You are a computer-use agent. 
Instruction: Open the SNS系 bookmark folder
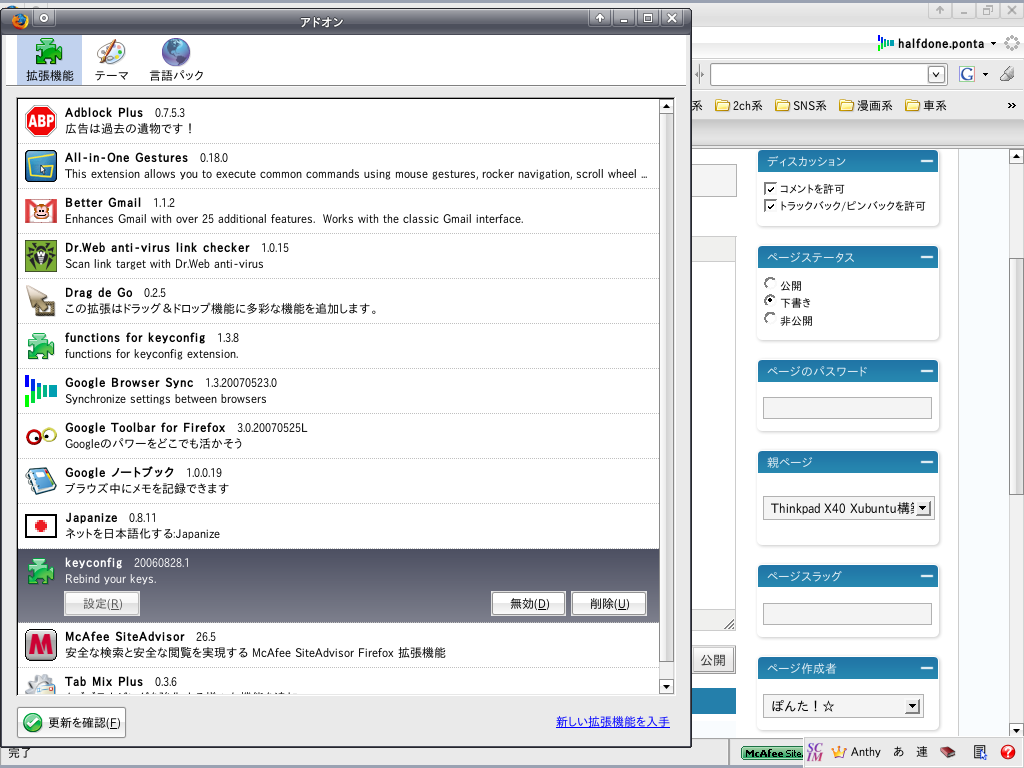[x=801, y=106]
